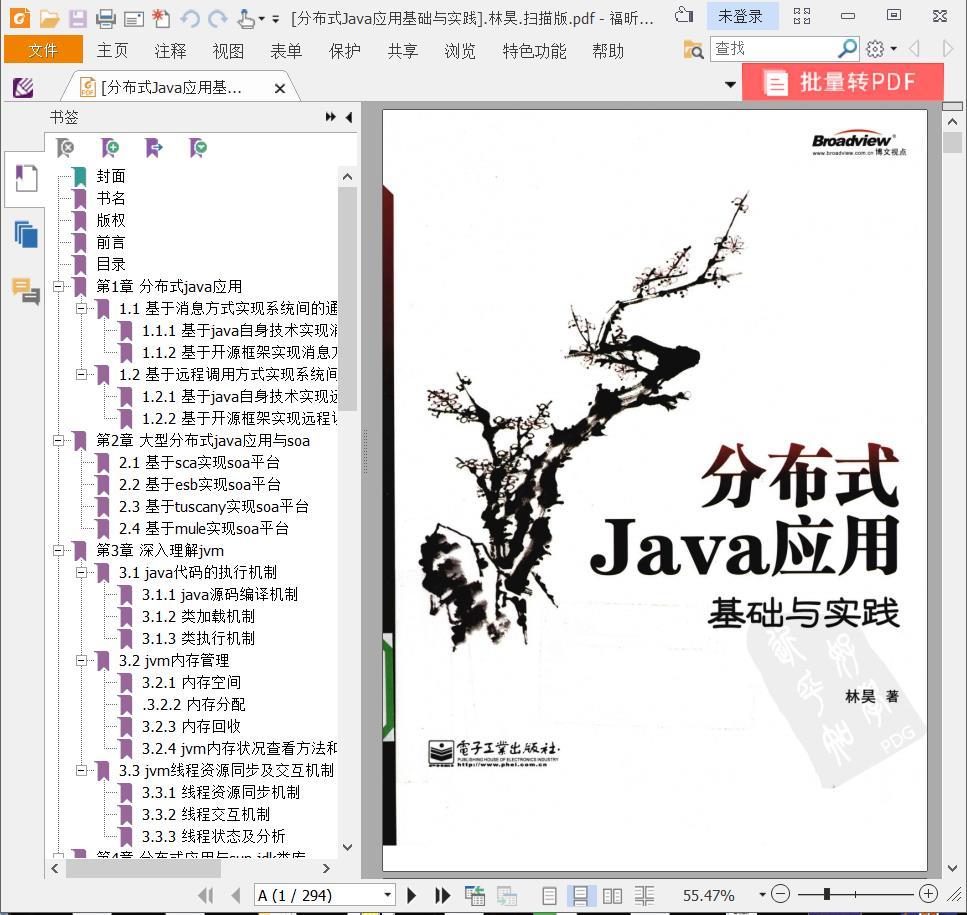
Task: Collapse the 第3章 深入理解jvm node
Action: pos(58,550)
